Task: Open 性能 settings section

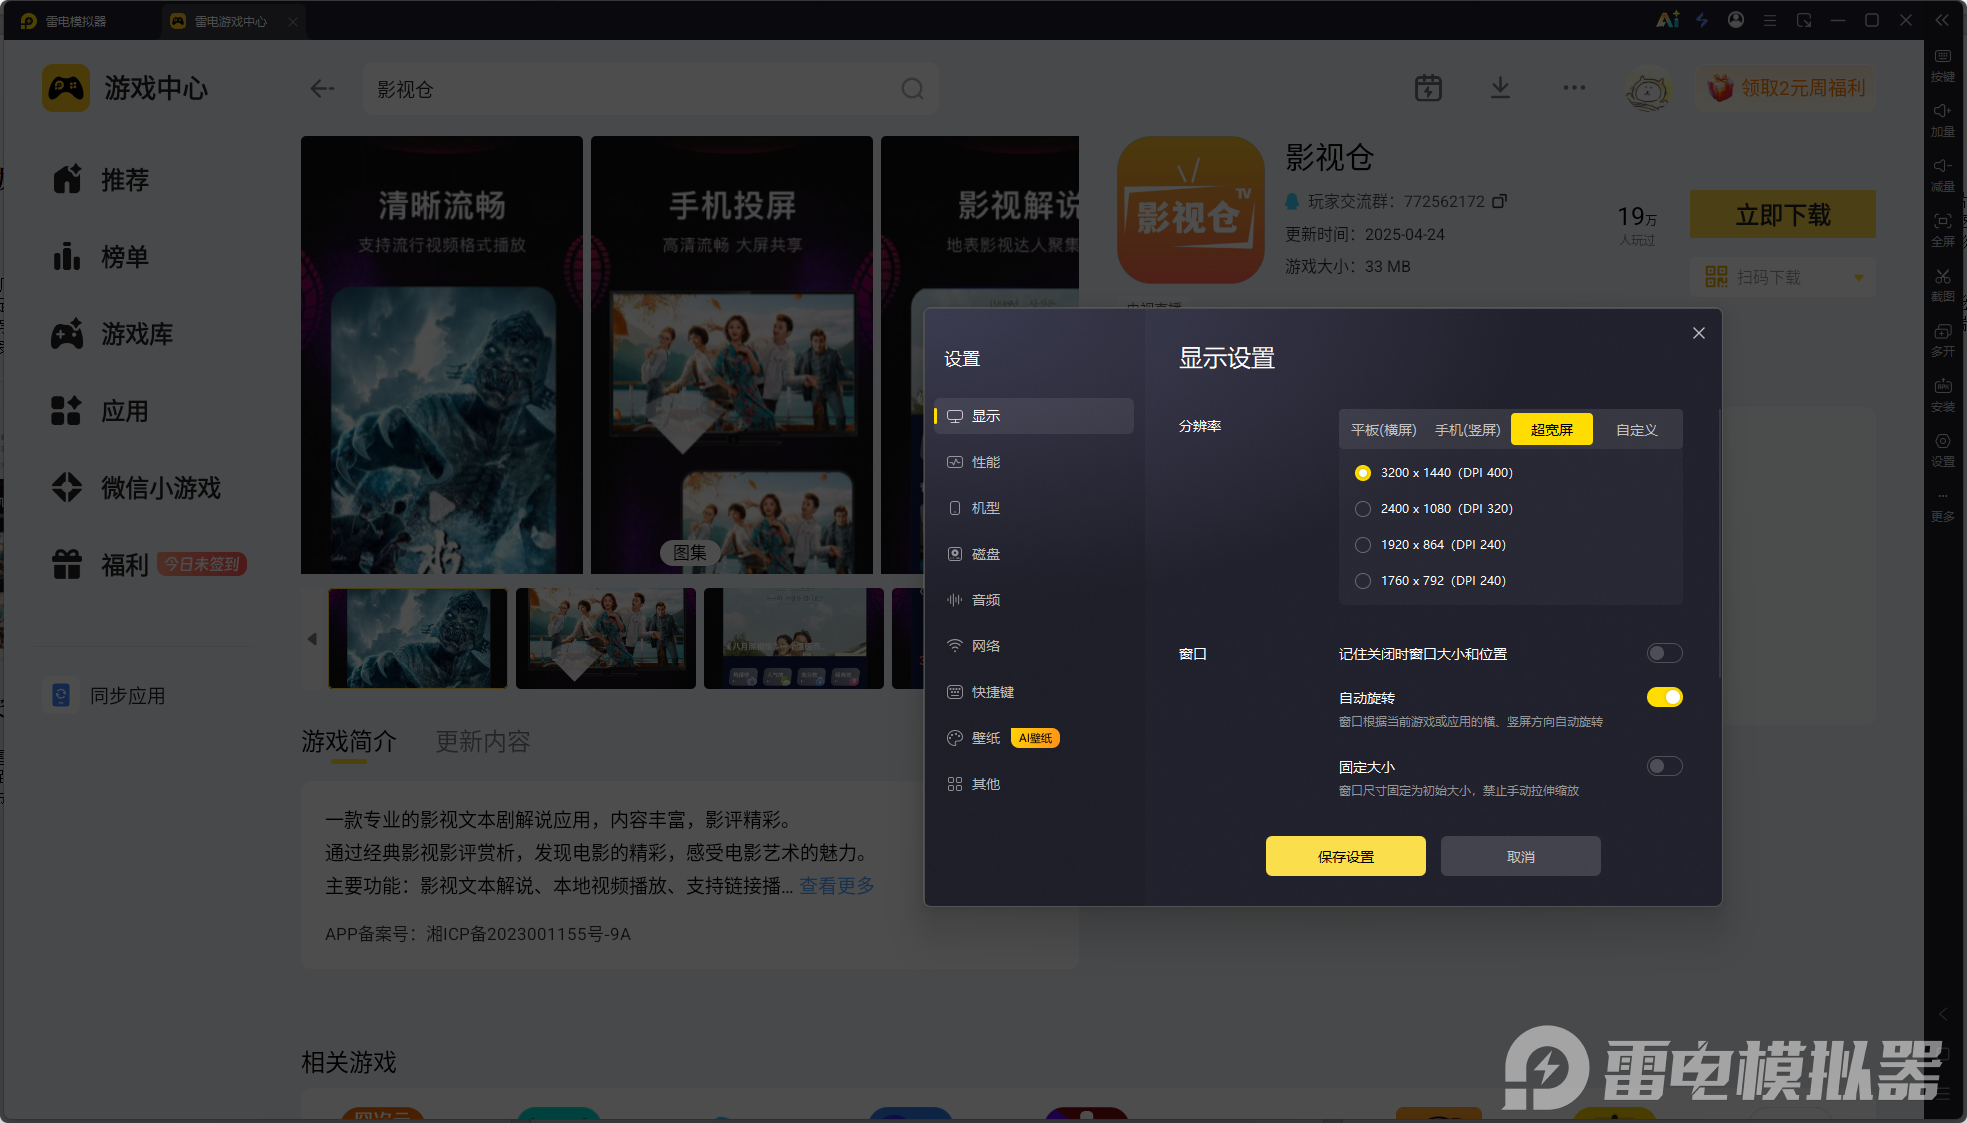Action: pyautogui.click(x=1034, y=462)
